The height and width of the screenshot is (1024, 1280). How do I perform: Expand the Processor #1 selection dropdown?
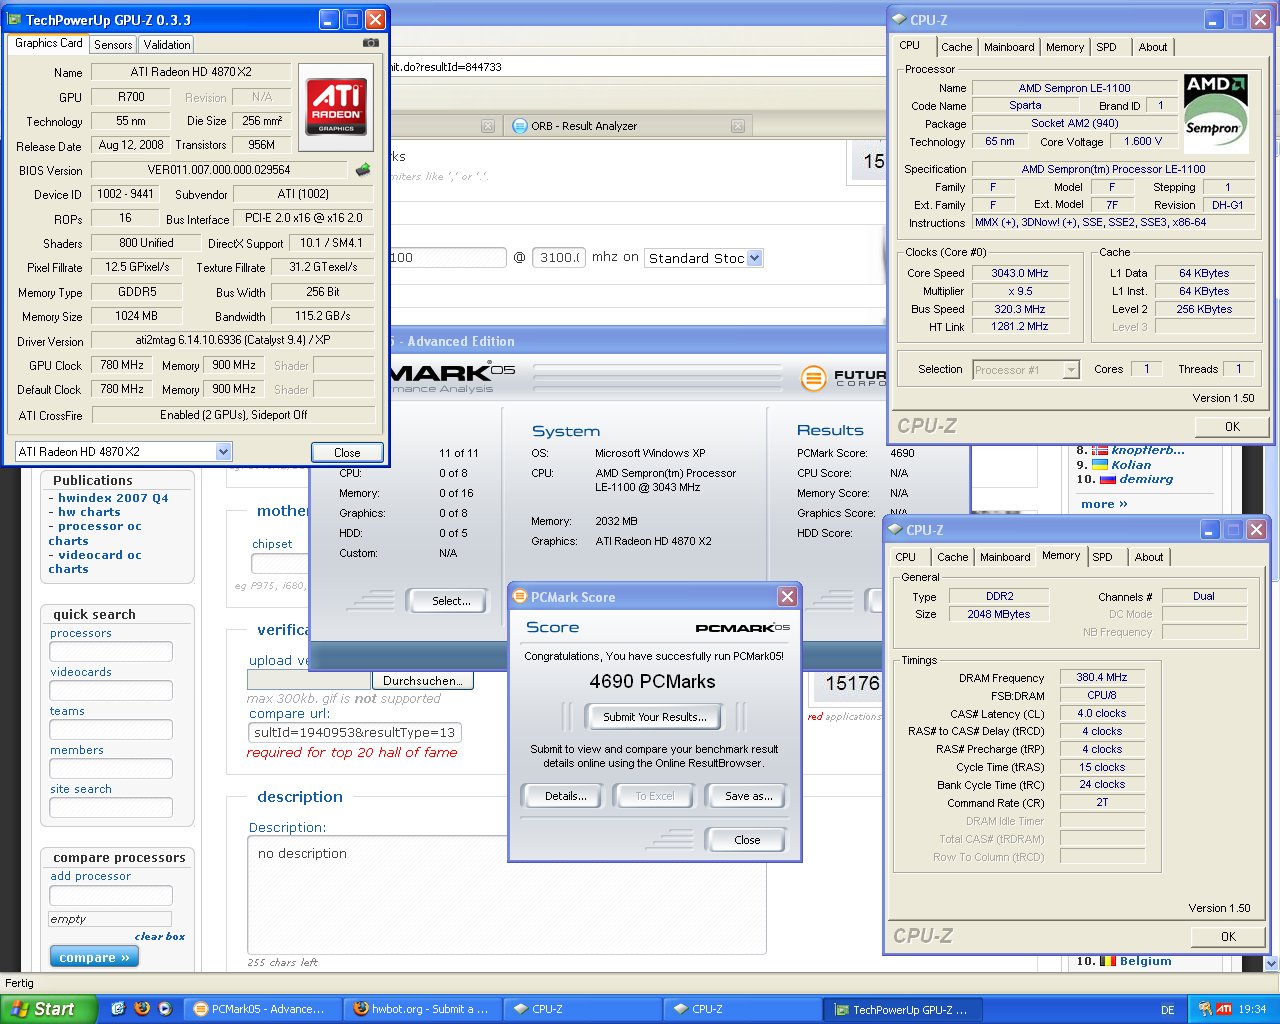(1071, 370)
